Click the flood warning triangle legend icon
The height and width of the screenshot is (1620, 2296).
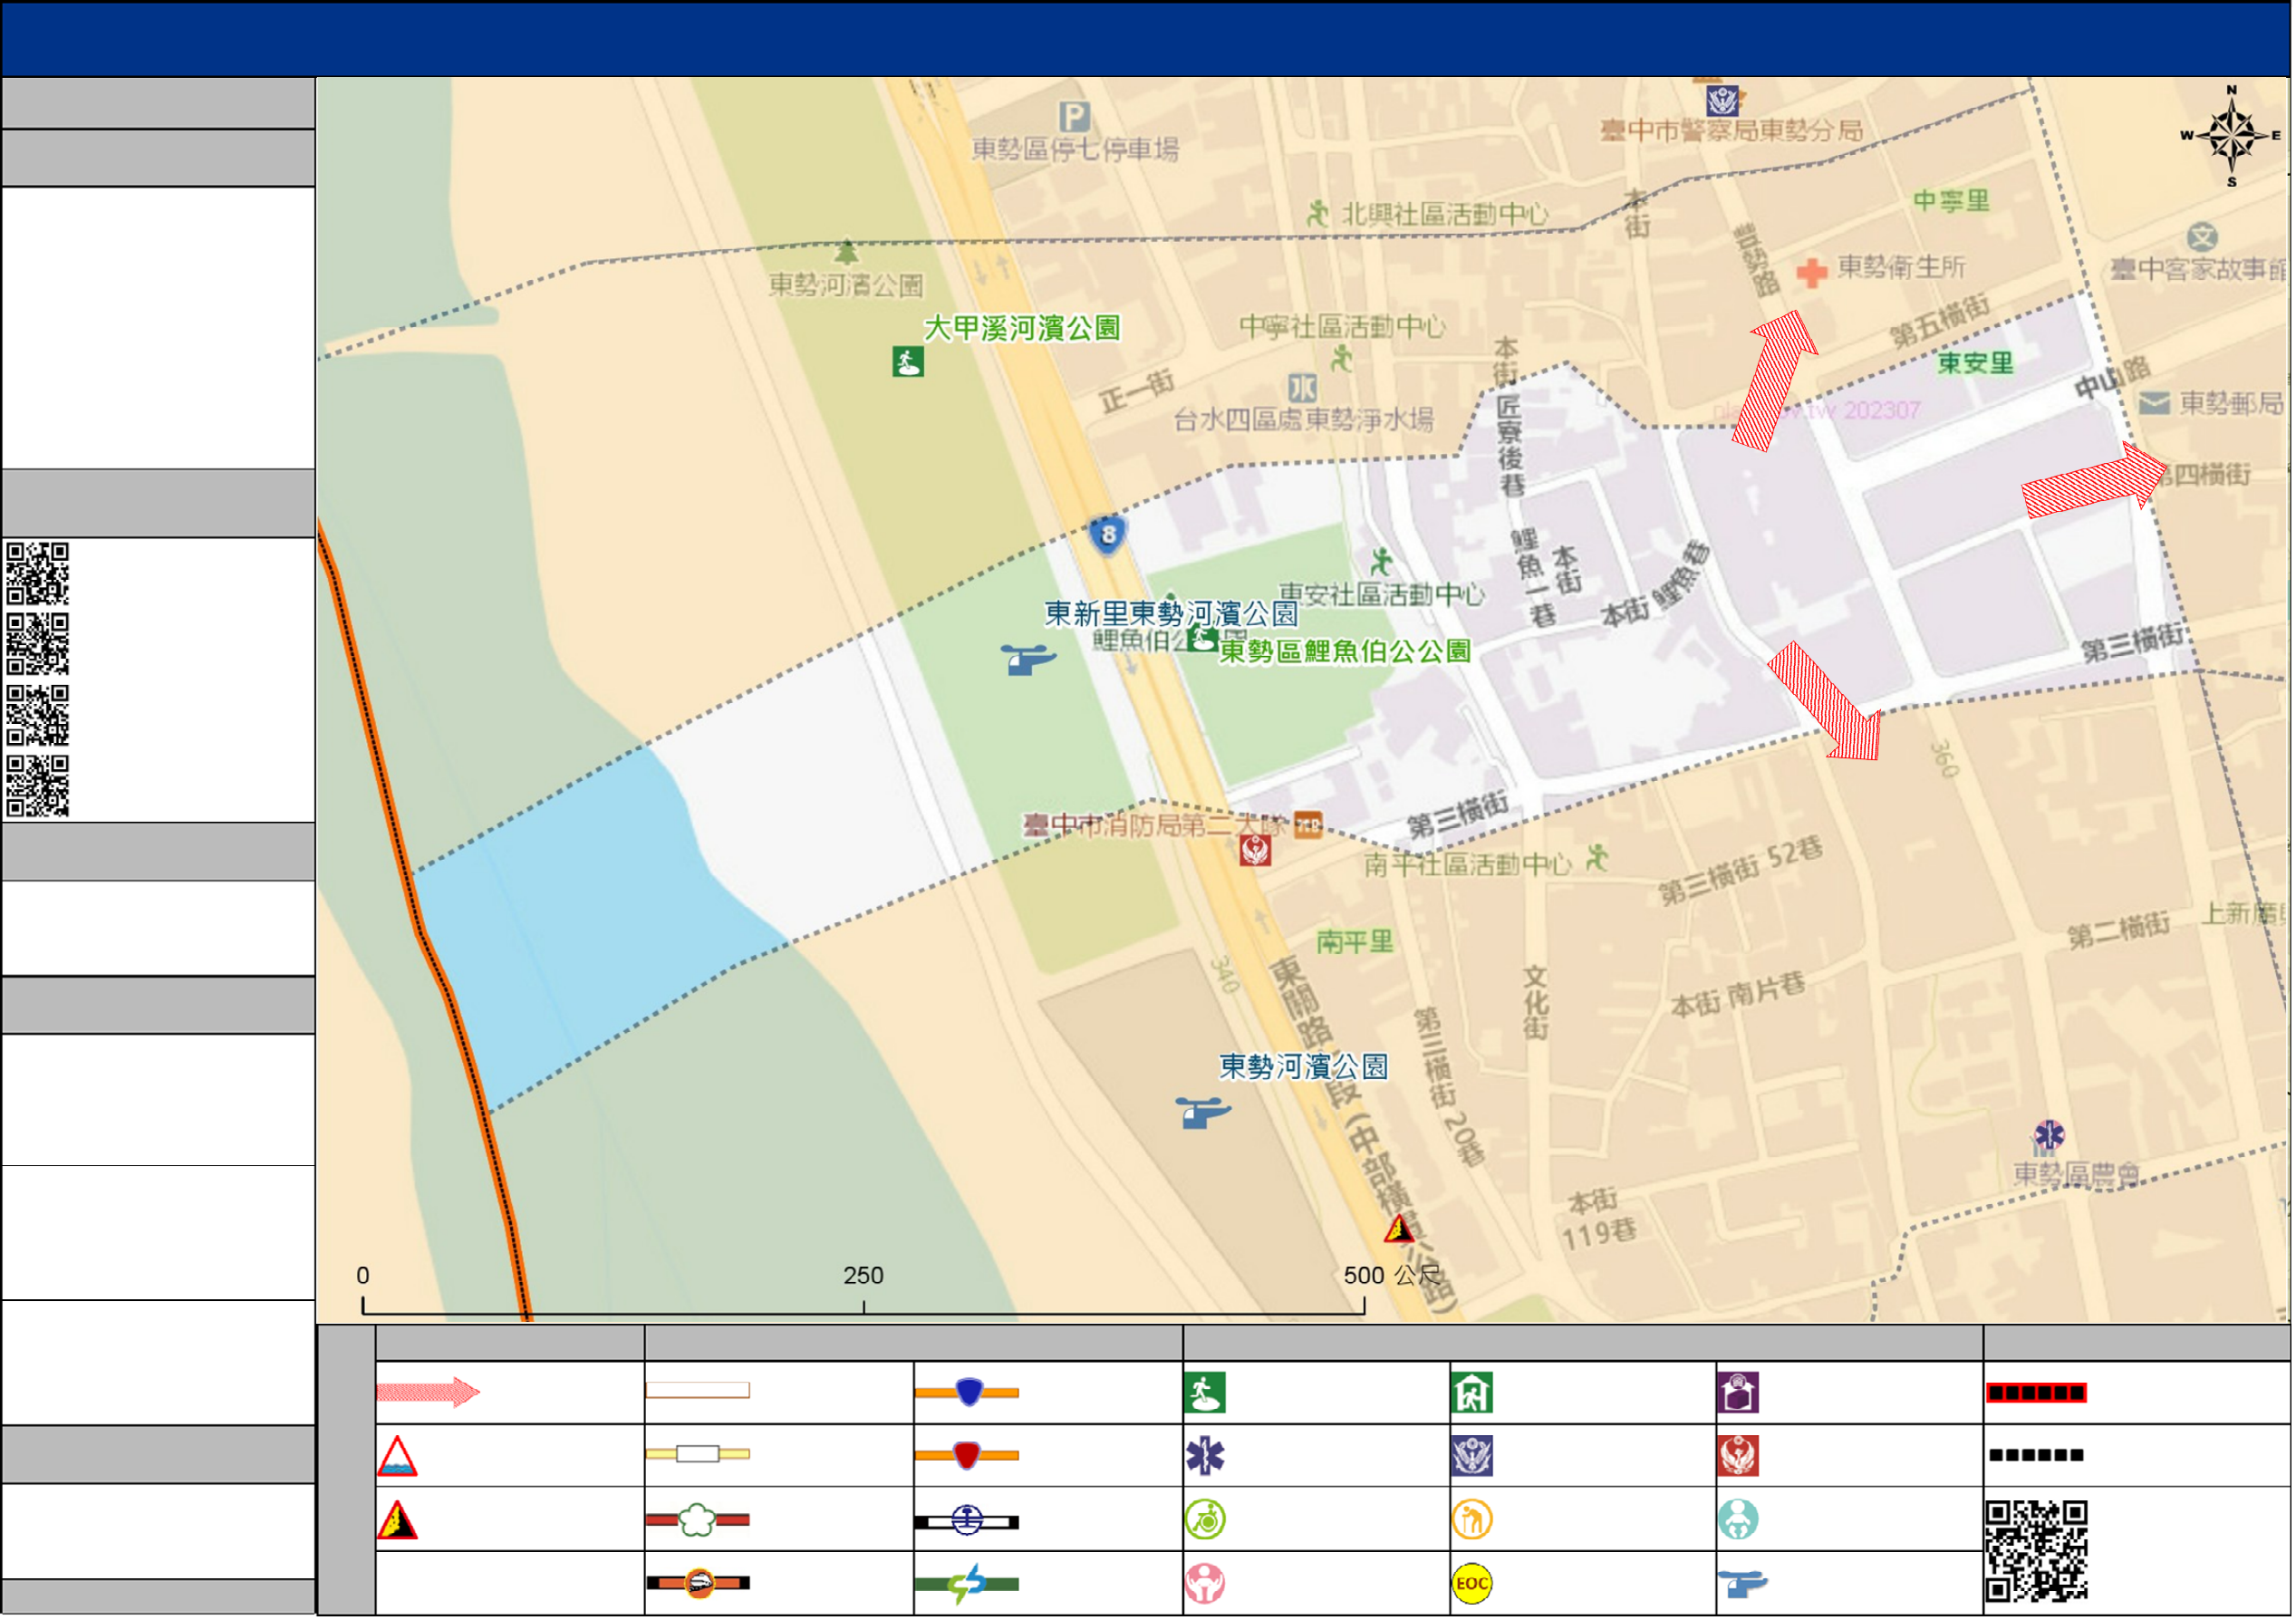point(397,1458)
